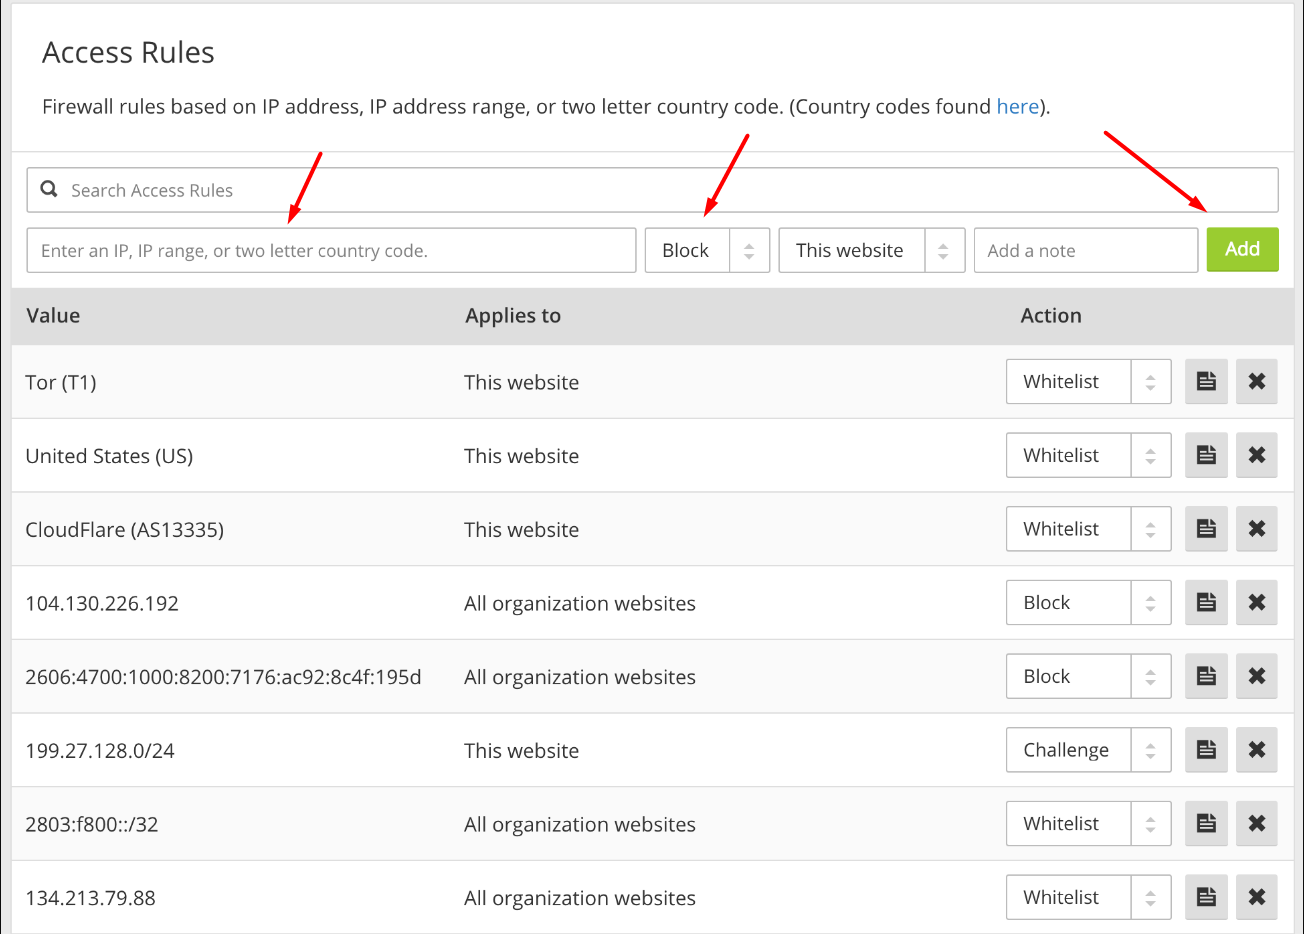The width and height of the screenshot is (1304, 934).
Task: Click the Action column header
Action: pyautogui.click(x=1051, y=316)
